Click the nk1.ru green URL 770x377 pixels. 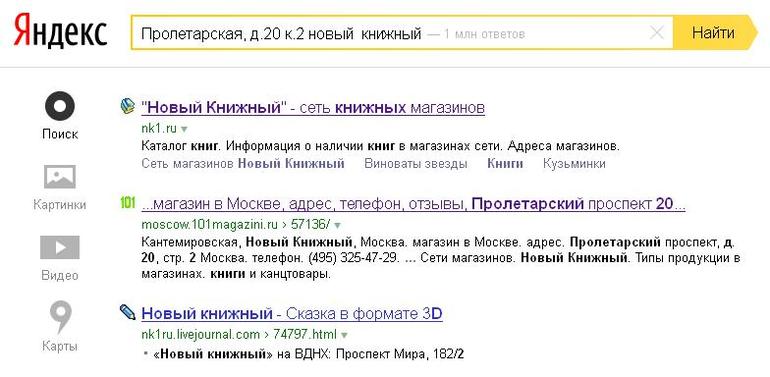(x=159, y=129)
